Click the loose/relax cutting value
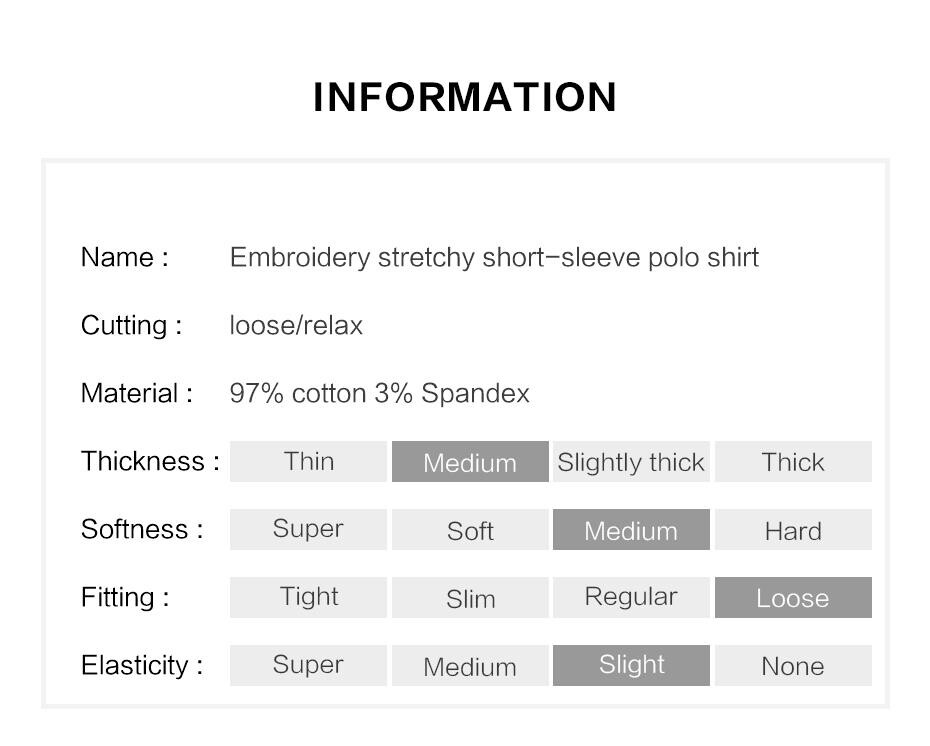 tap(296, 326)
